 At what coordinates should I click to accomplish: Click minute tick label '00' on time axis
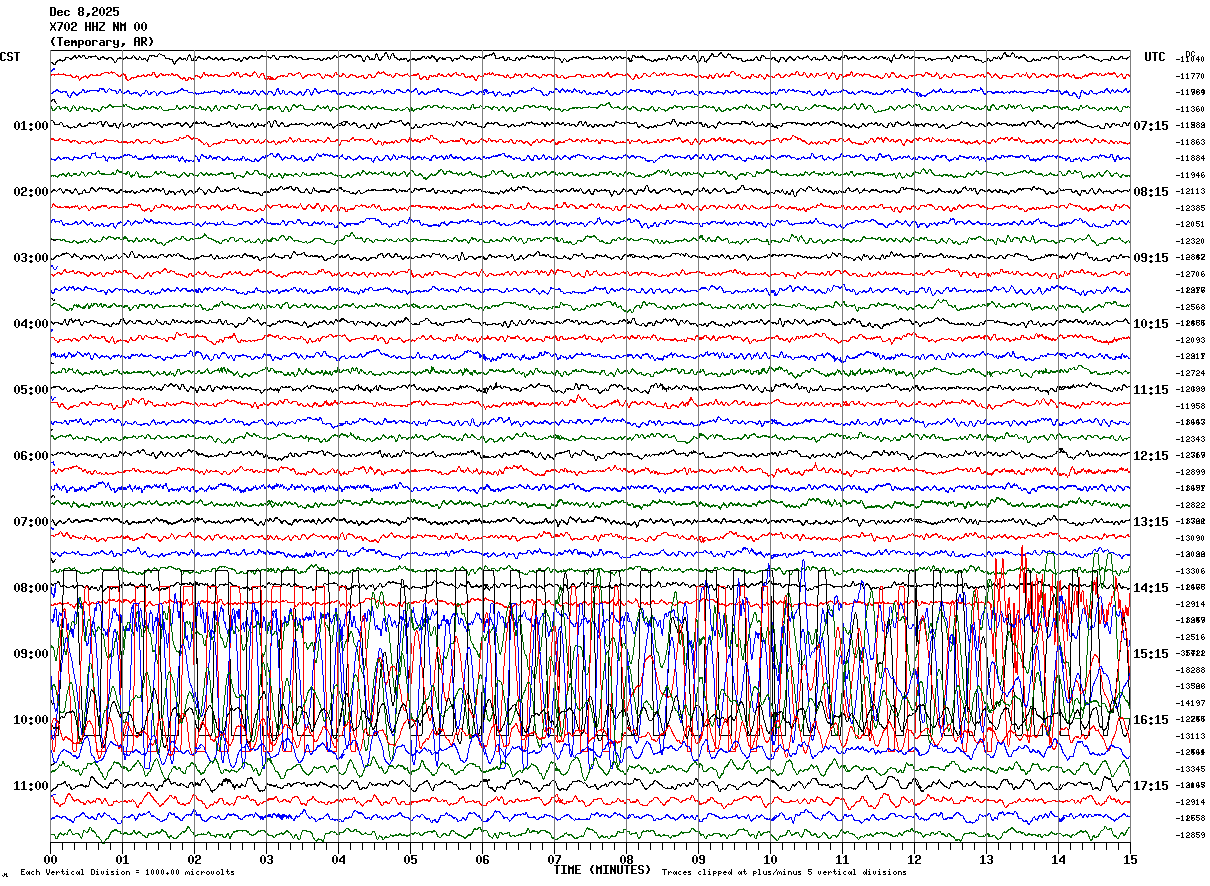[50, 859]
